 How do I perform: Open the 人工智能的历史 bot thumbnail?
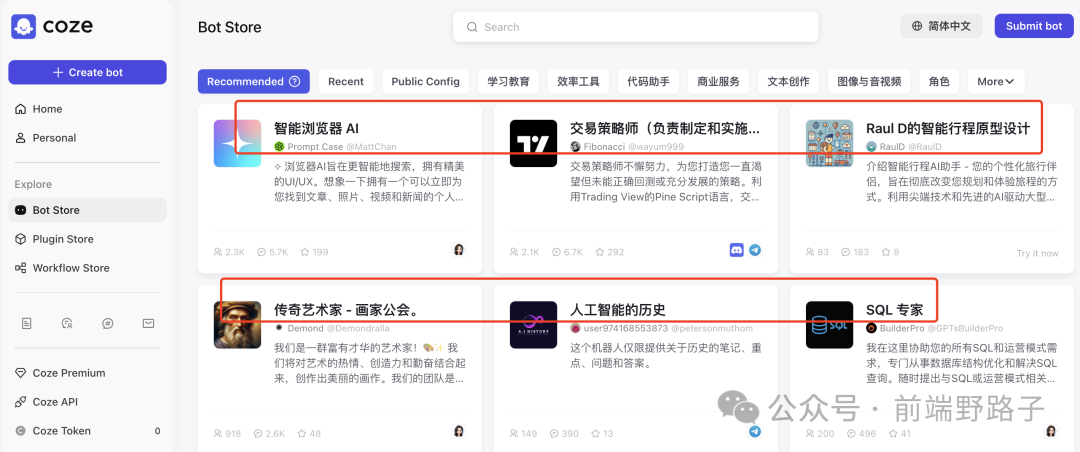click(x=533, y=325)
